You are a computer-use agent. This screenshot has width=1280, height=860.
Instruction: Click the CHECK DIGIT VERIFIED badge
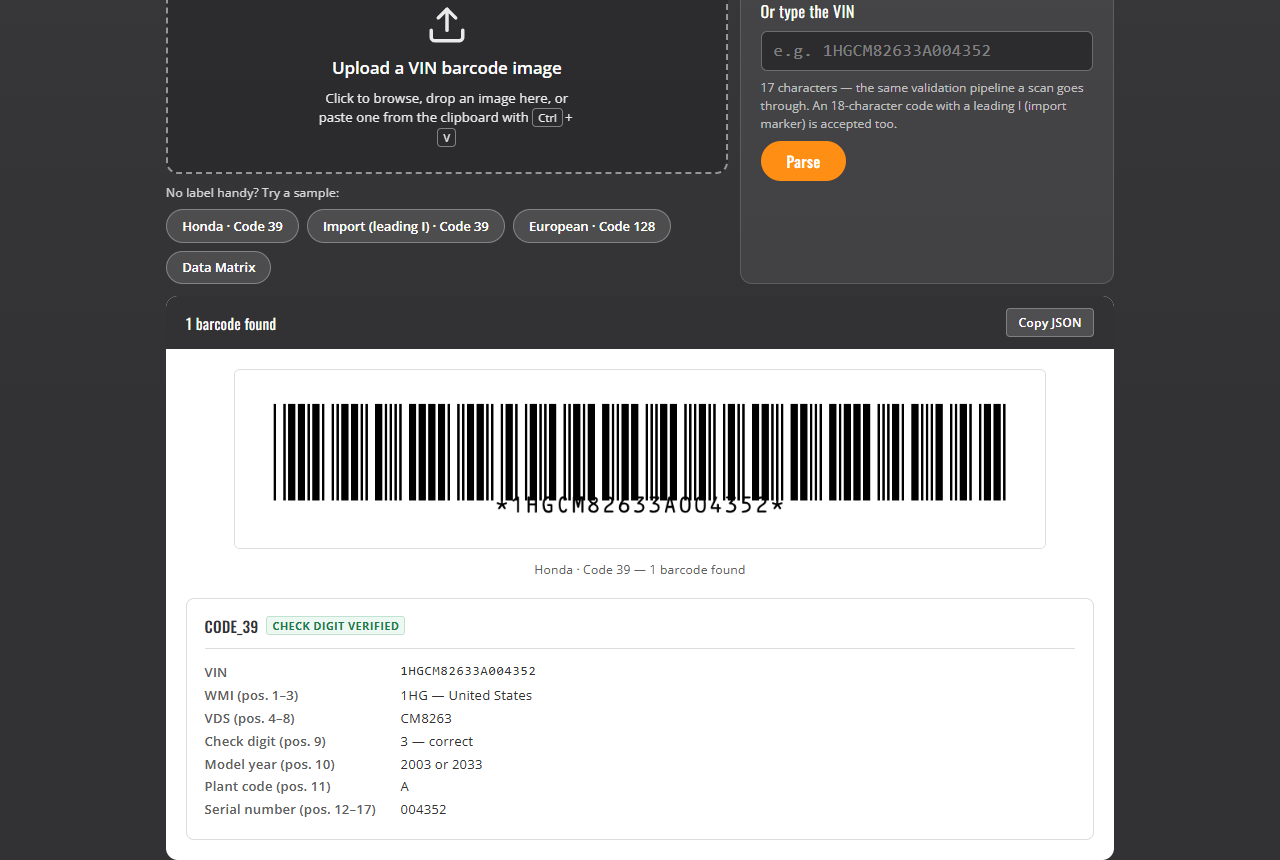click(336, 626)
